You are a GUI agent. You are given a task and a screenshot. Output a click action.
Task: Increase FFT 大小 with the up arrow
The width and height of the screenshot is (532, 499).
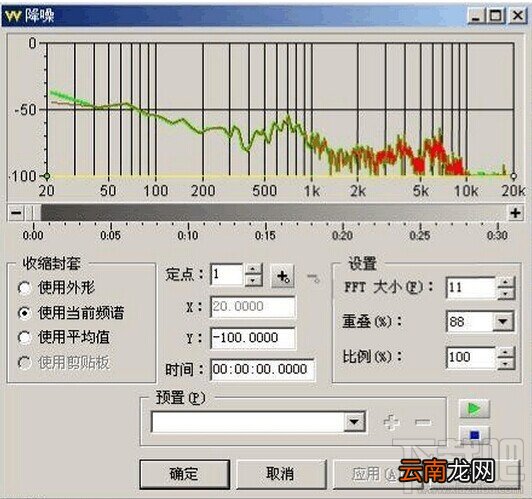[x=506, y=282]
